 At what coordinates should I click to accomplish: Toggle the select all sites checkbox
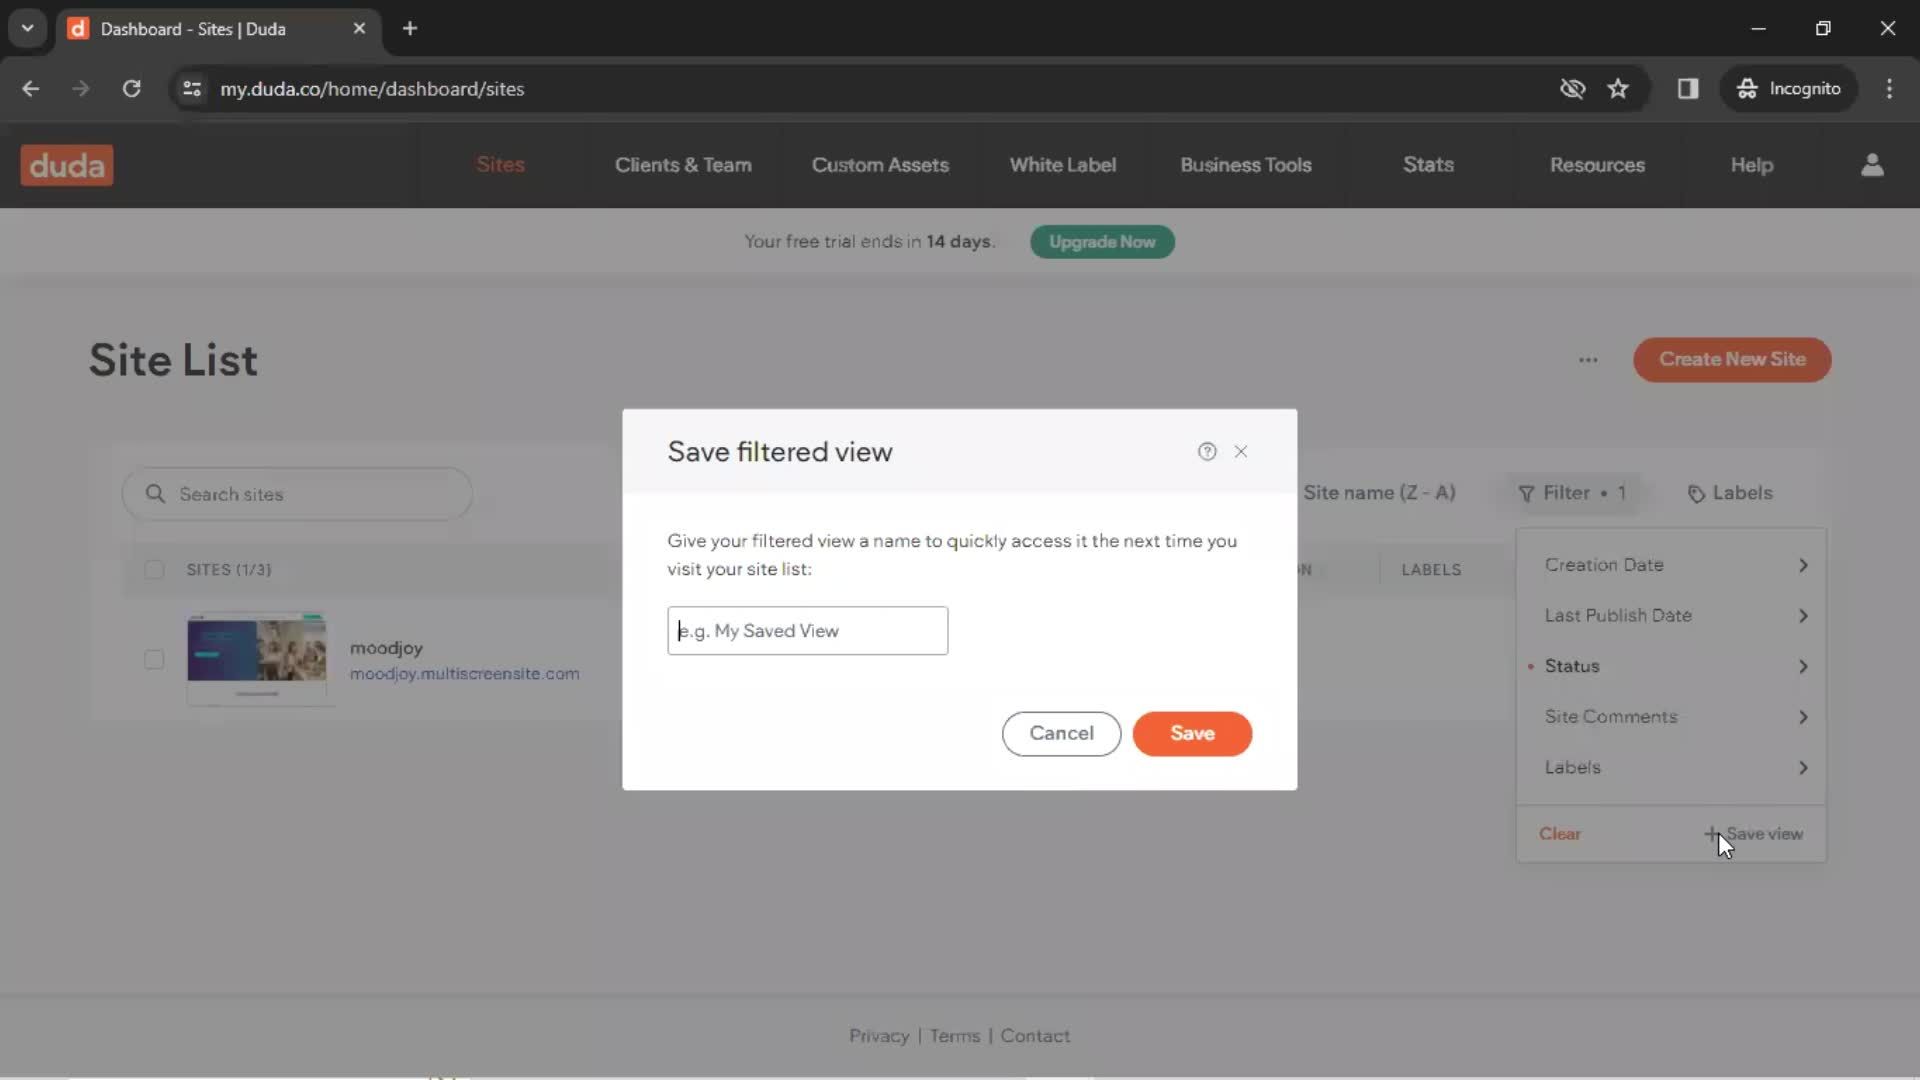(154, 570)
